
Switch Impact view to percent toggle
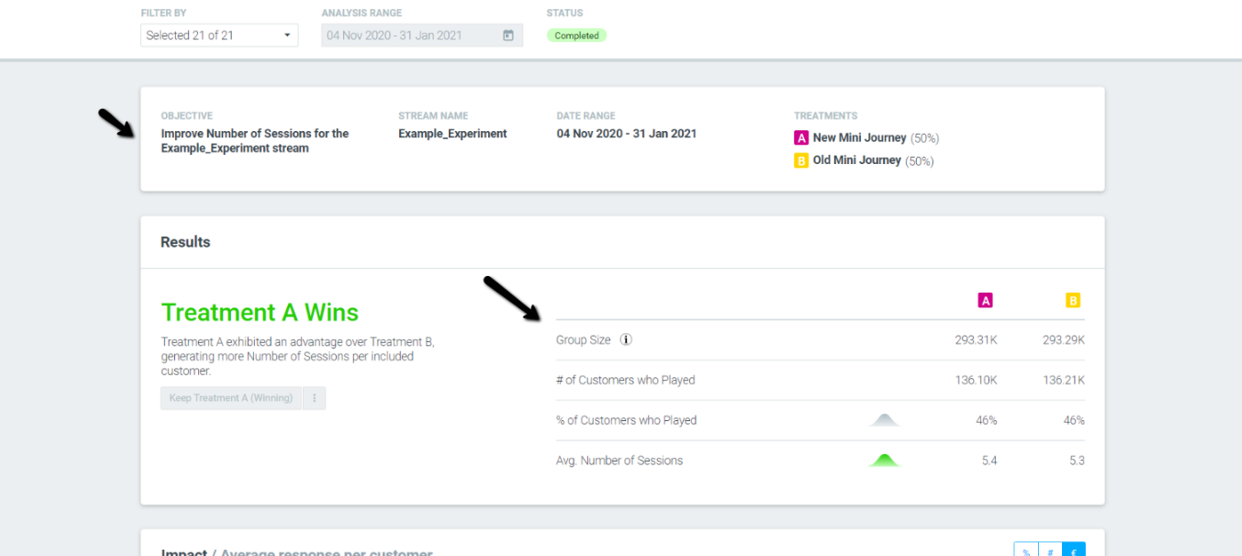1026,551
